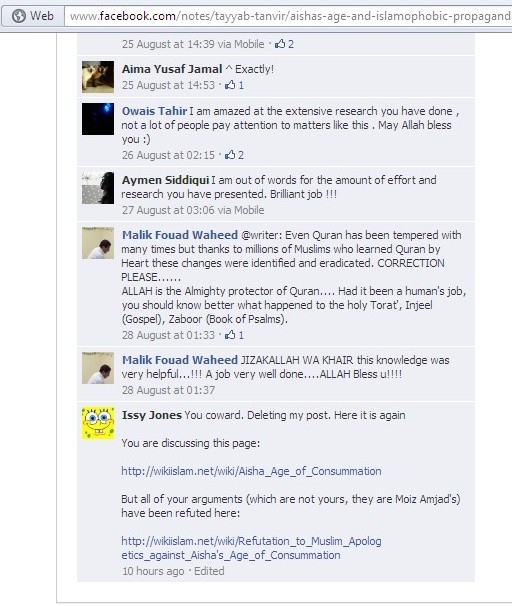Click the like thumbs-up under Aima Yusuf Jamal's comment

[x=230, y=85]
